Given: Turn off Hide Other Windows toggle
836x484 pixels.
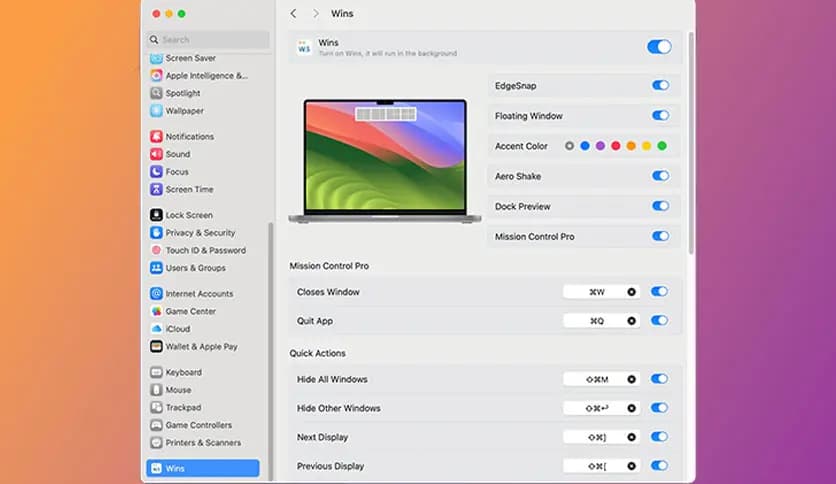Looking at the screenshot, I should [x=659, y=408].
